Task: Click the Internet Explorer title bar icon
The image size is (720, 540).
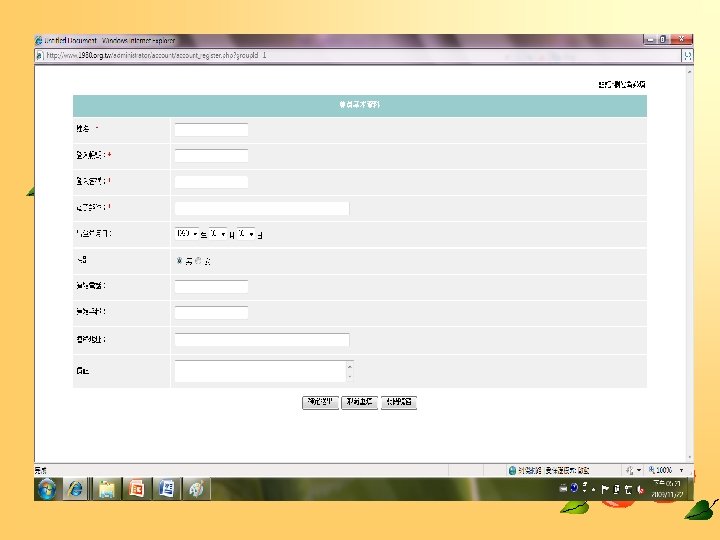Action: [x=39, y=40]
